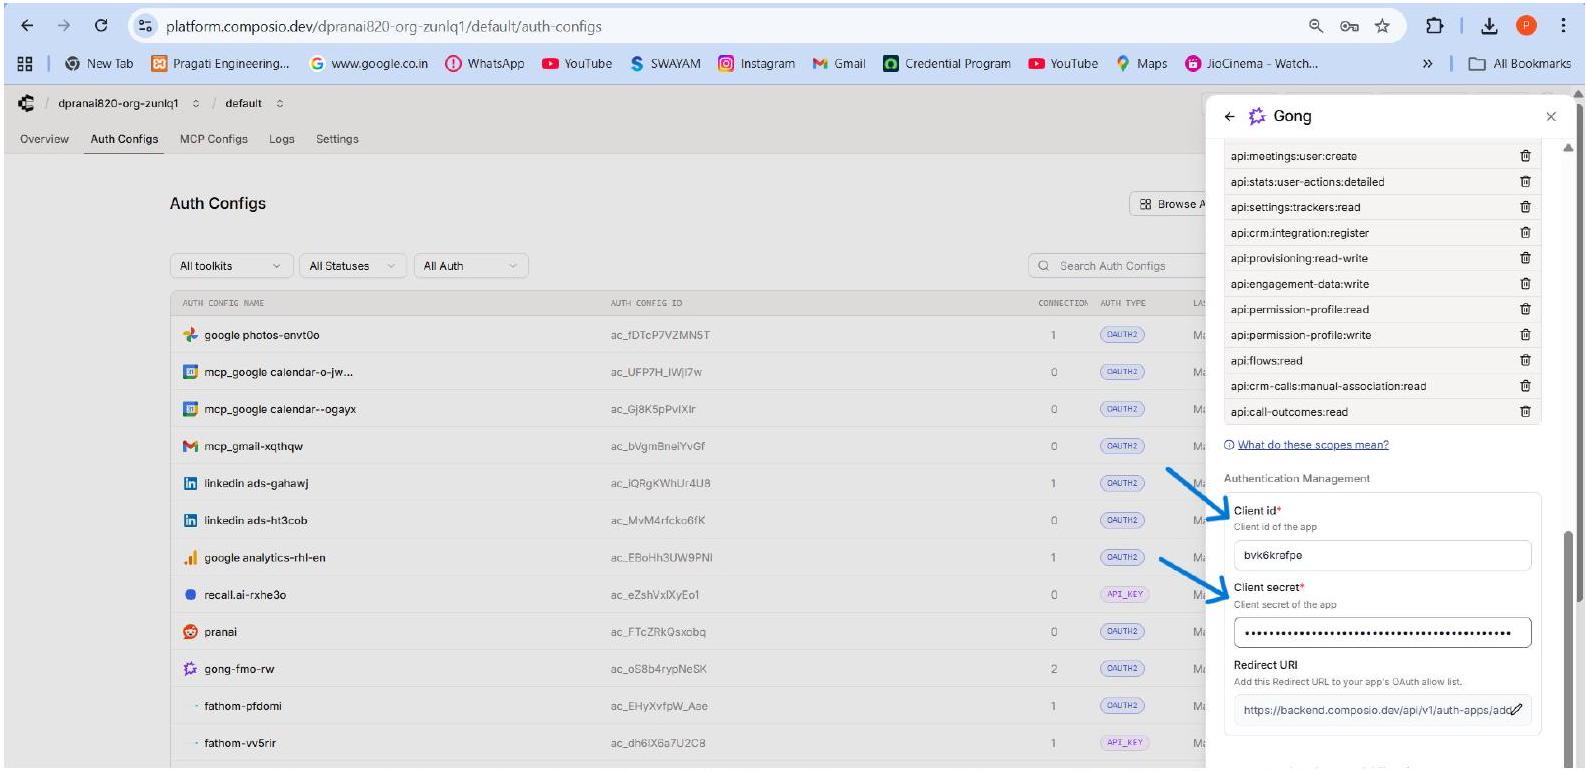Open the linkedin ads-gahawj config

coord(687,483)
